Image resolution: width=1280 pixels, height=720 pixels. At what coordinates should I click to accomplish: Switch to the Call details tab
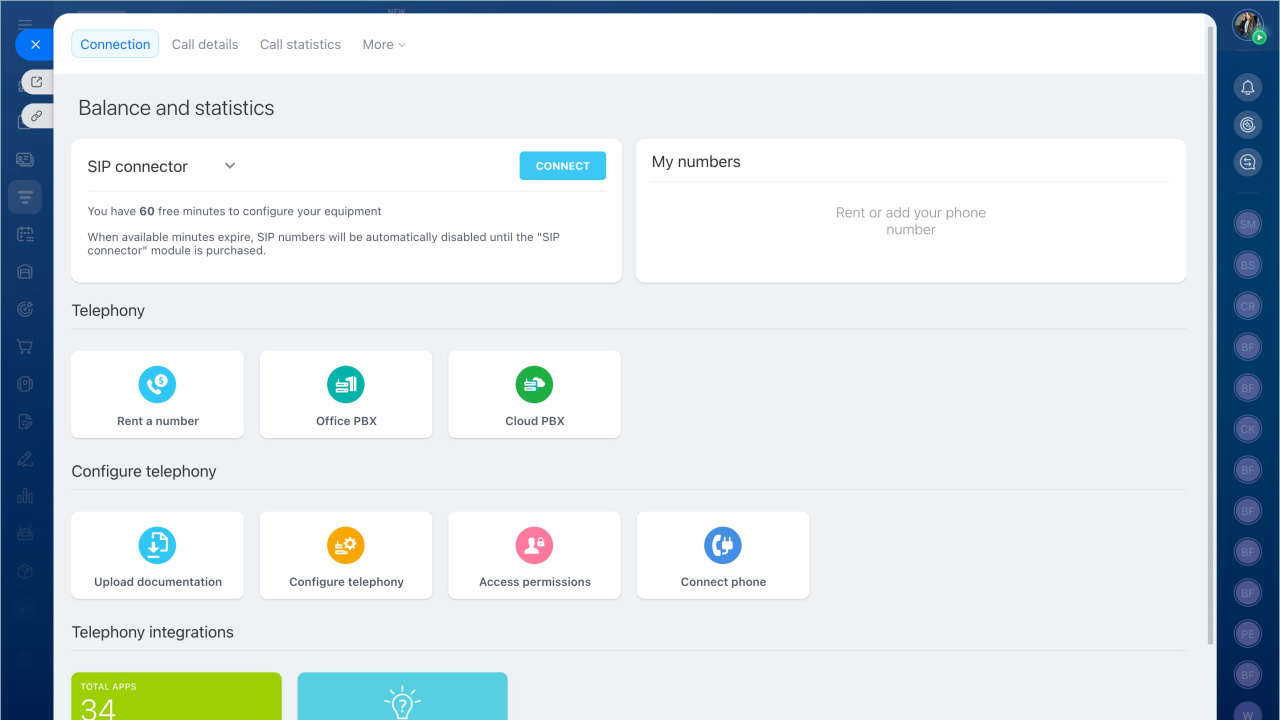[x=205, y=45]
